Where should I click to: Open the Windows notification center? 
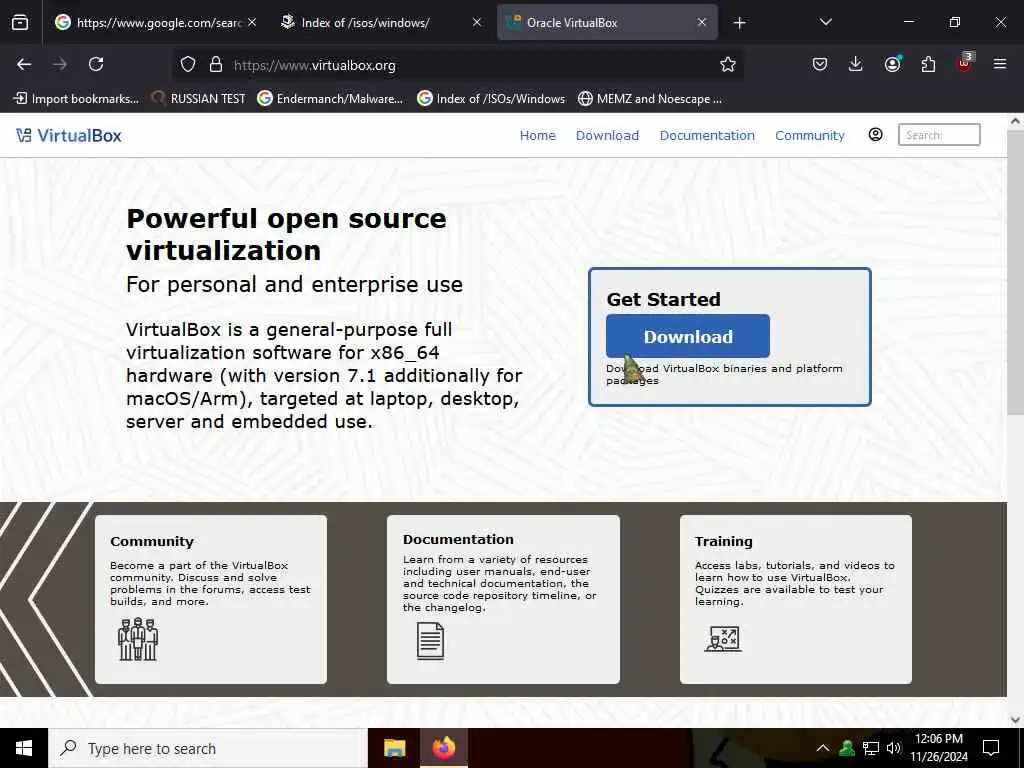pyautogui.click(x=991, y=748)
